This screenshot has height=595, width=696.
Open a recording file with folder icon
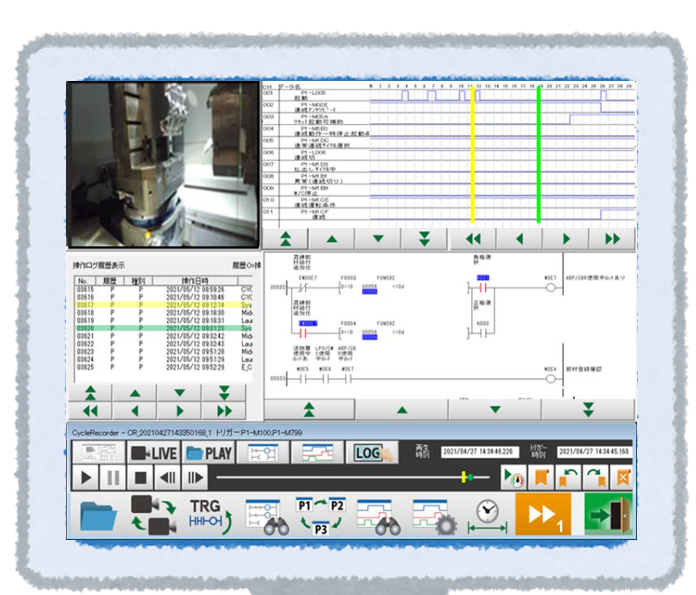(98, 515)
